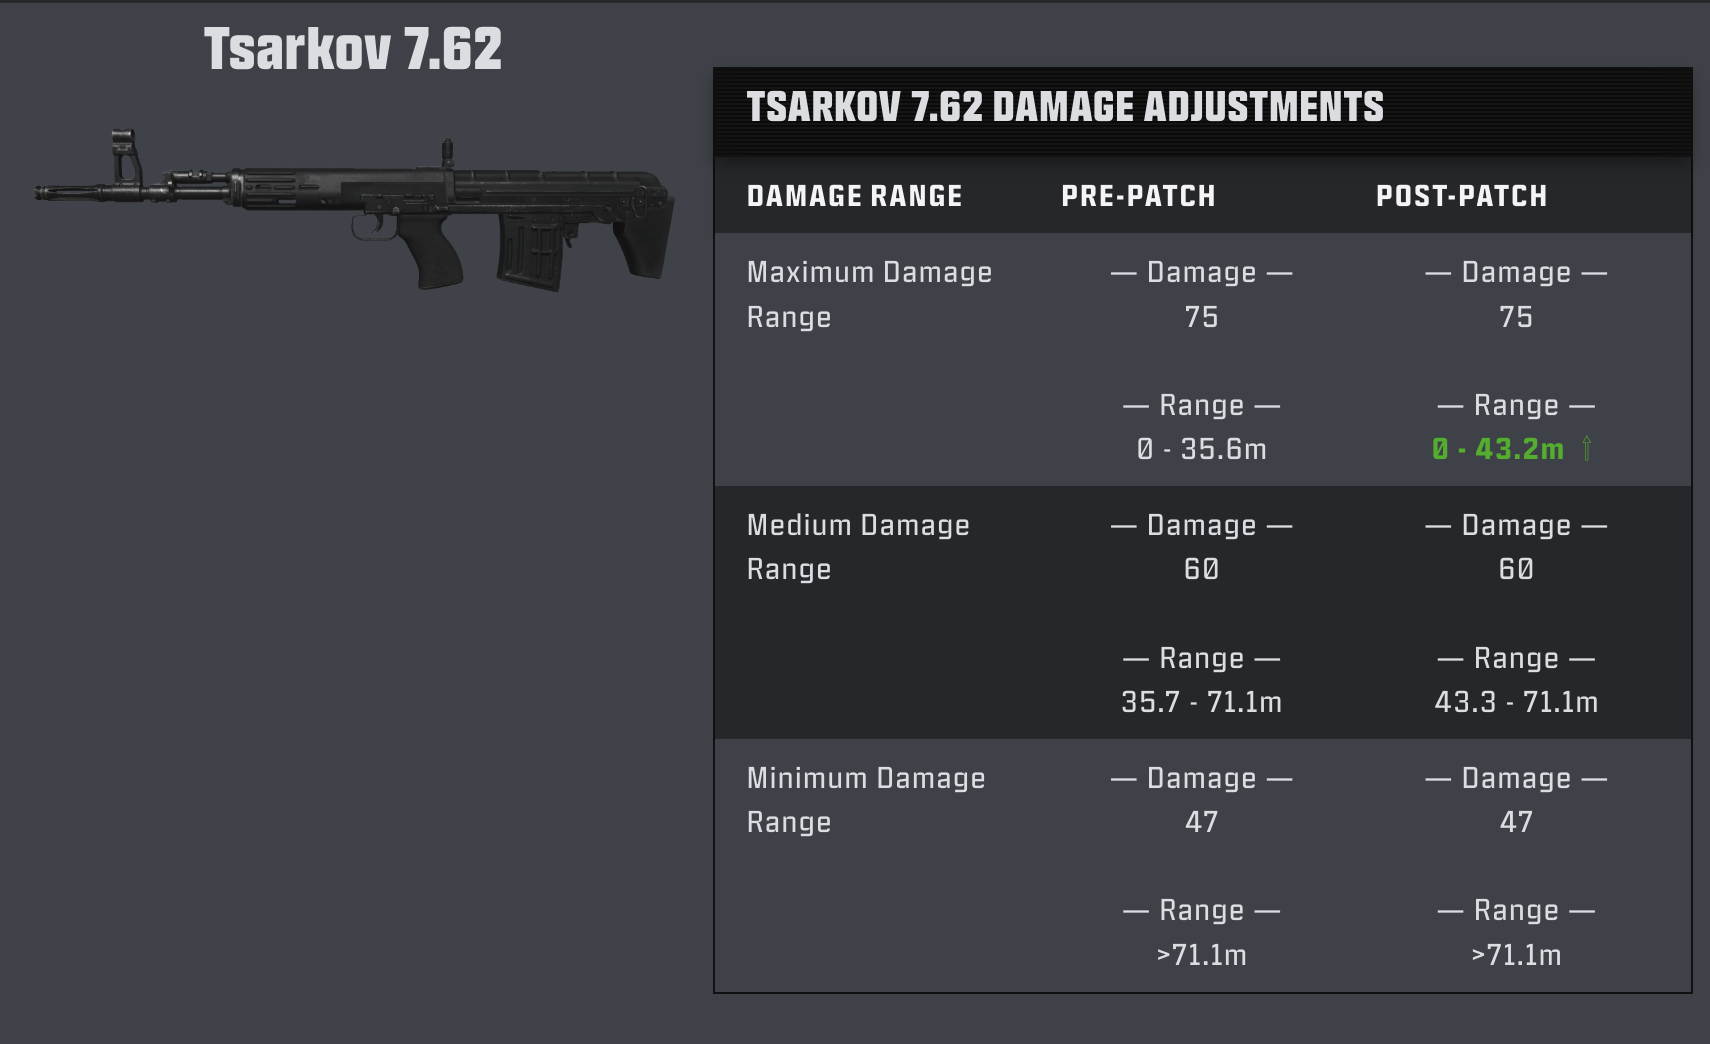Click the post-patch >71.1m range value
The width and height of the screenshot is (1710, 1044).
click(x=1516, y=955)
